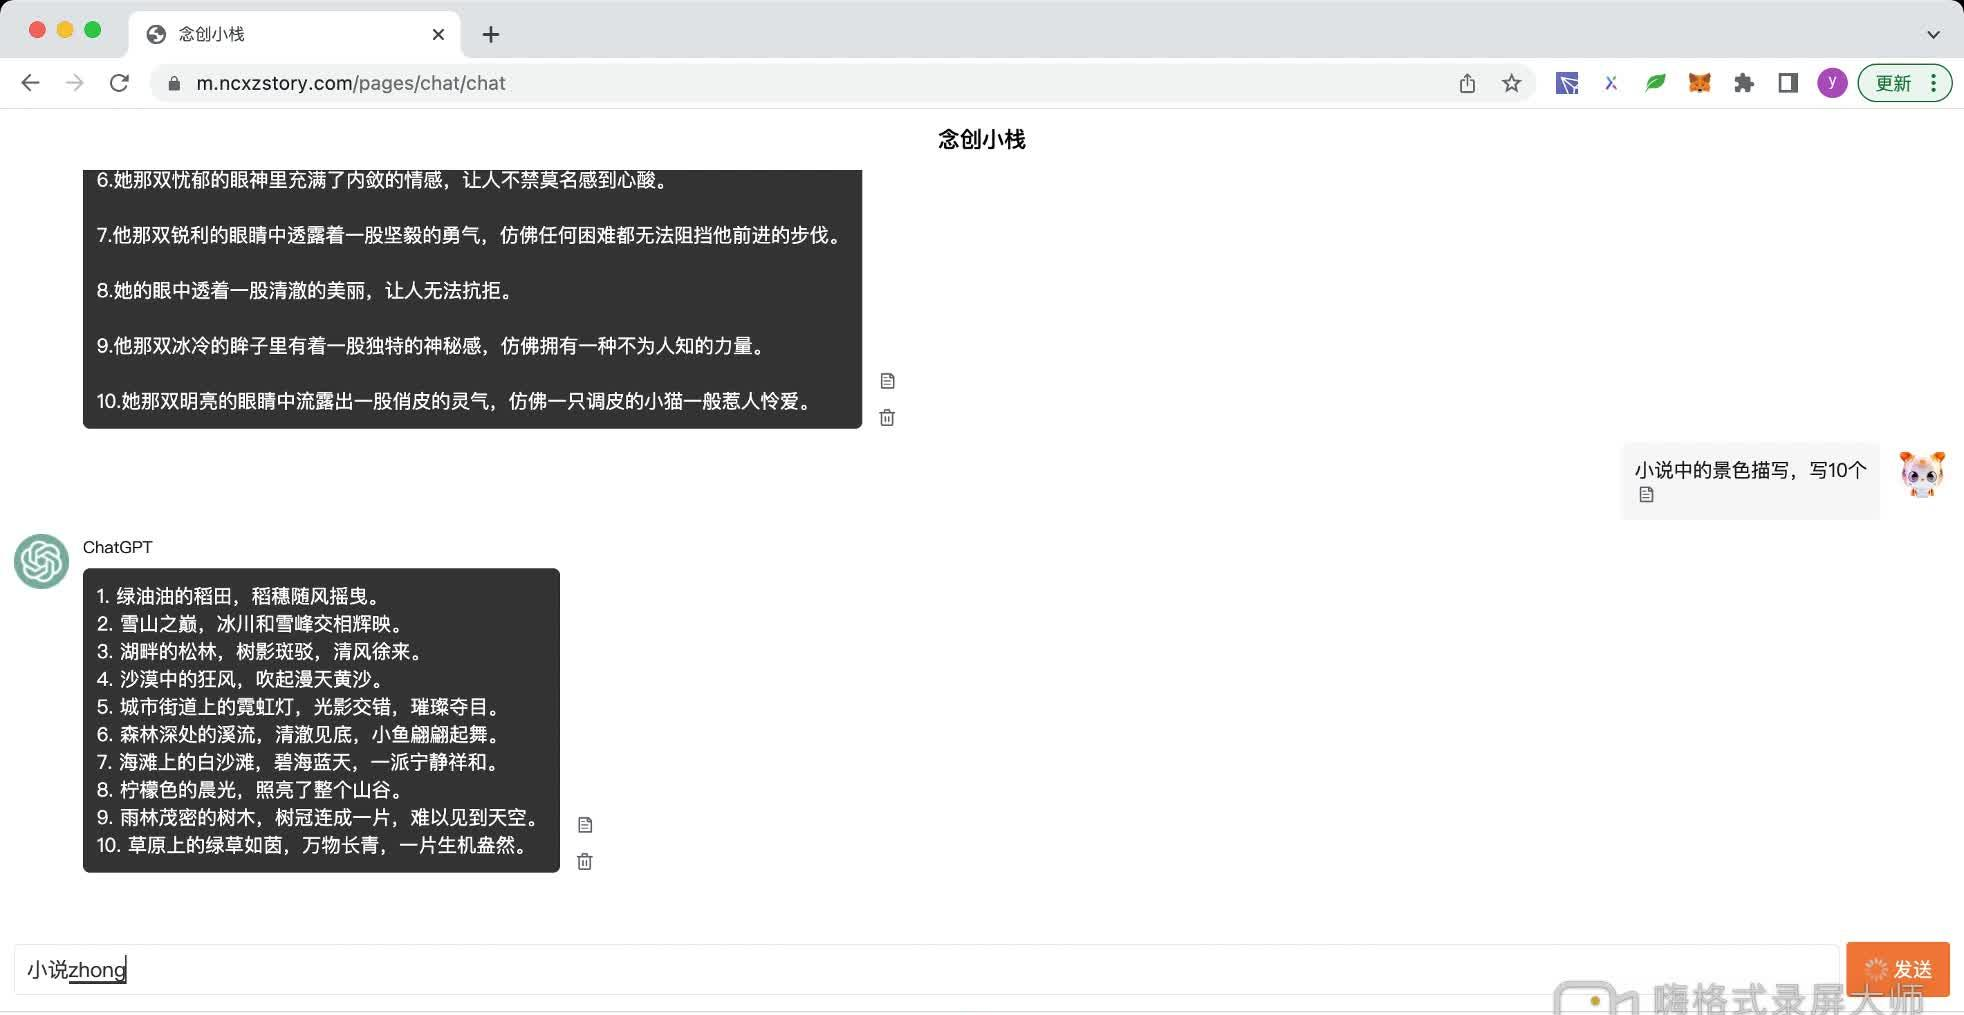Toggle reading mode in the address bar
1964x1015 pixels.
[1787, 83]
